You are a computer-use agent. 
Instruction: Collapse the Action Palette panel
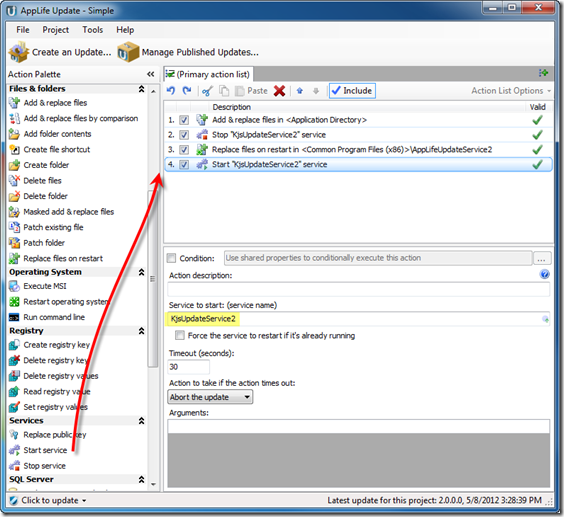151,74
